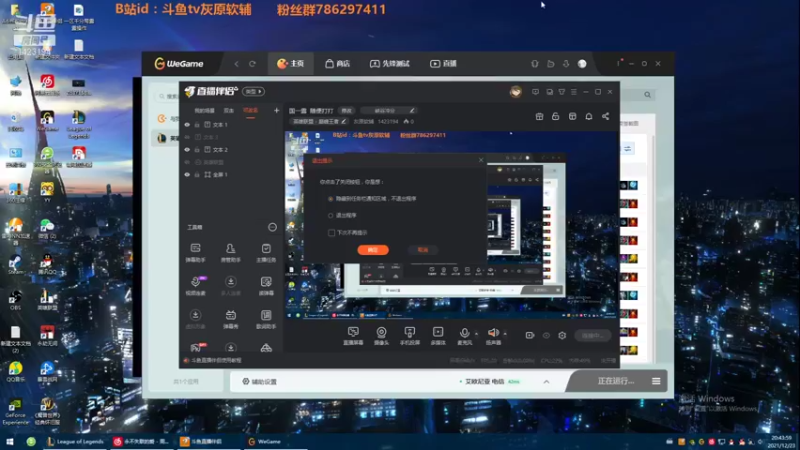The image size is (800, 450).
Task: Edit the 英雄联盟 category field
Action: [x=320, y=121]
